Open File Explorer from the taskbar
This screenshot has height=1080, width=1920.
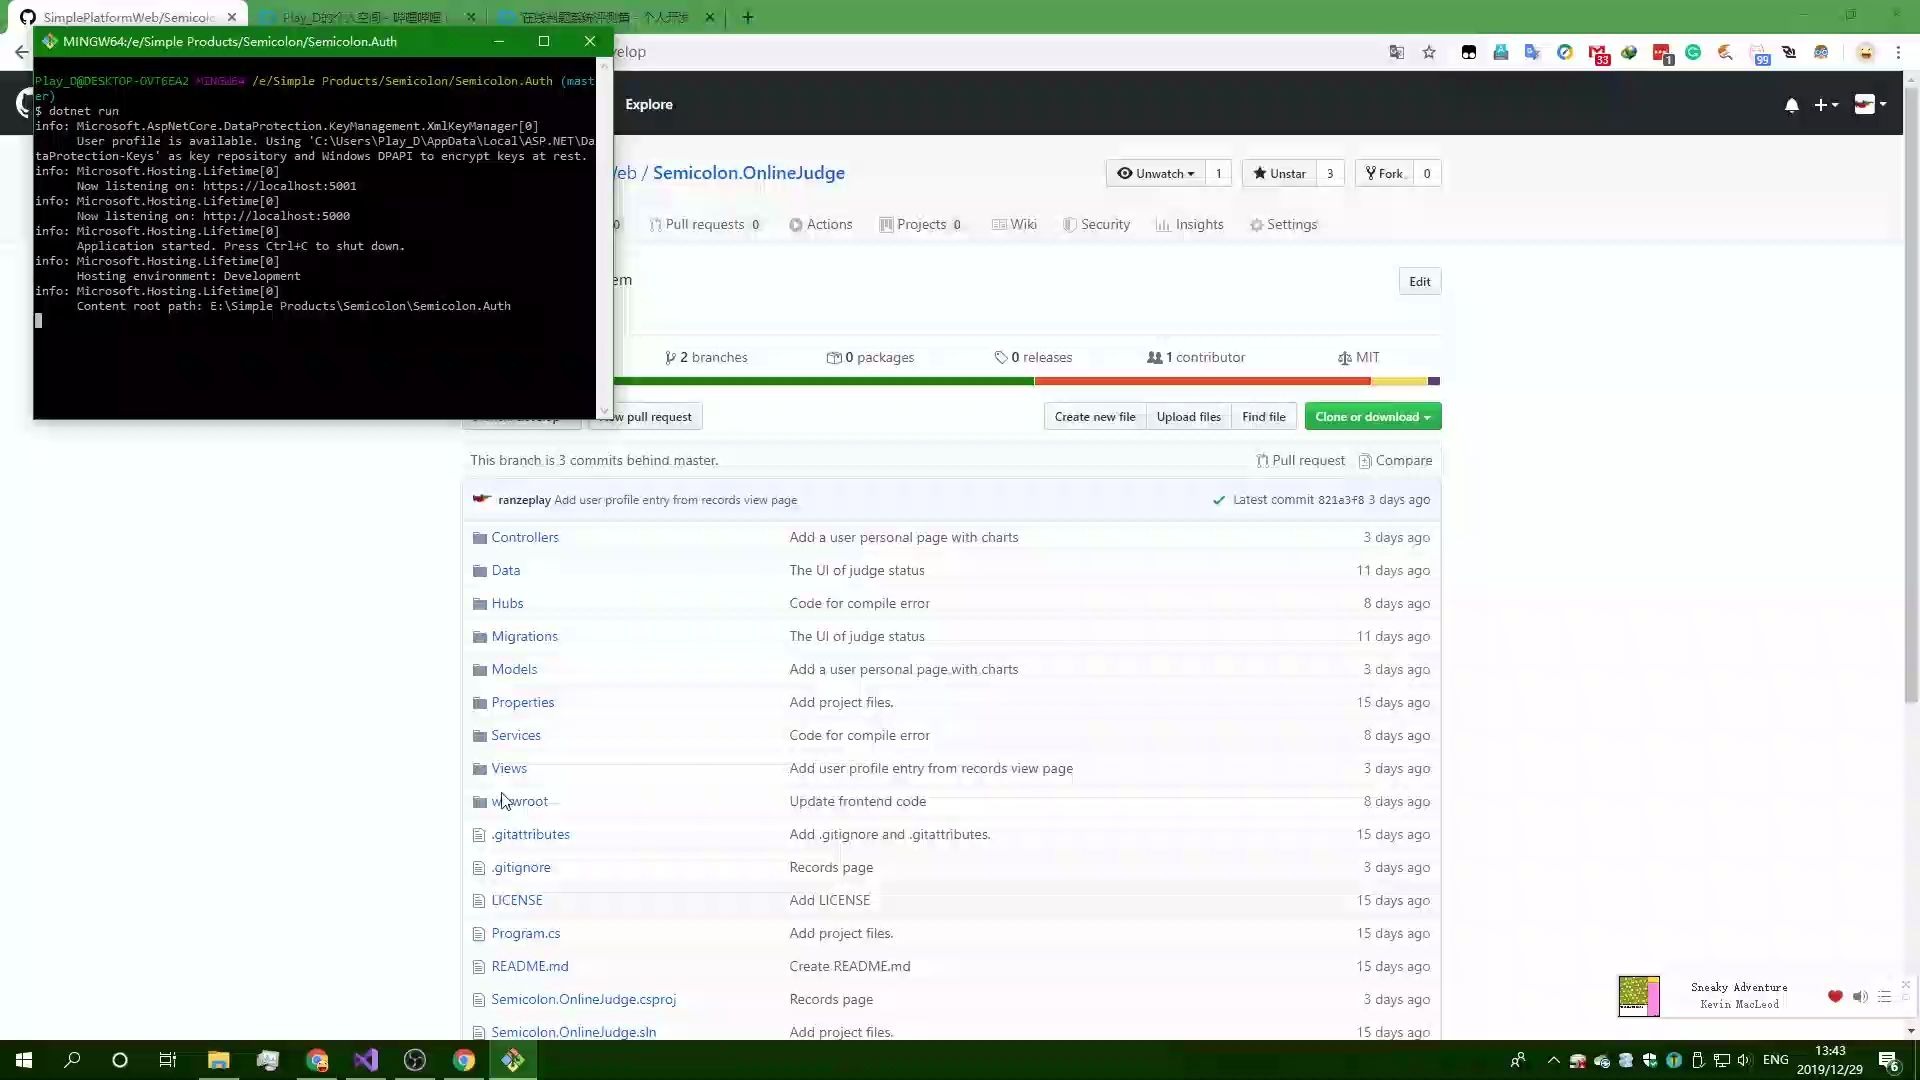(218, 1060)
